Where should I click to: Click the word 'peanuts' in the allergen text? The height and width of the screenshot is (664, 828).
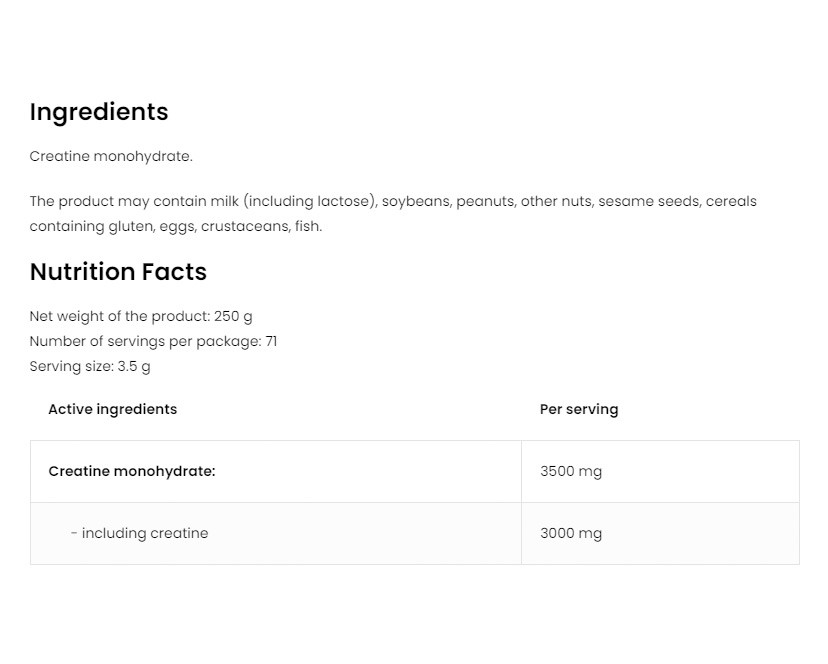point(485,201)
